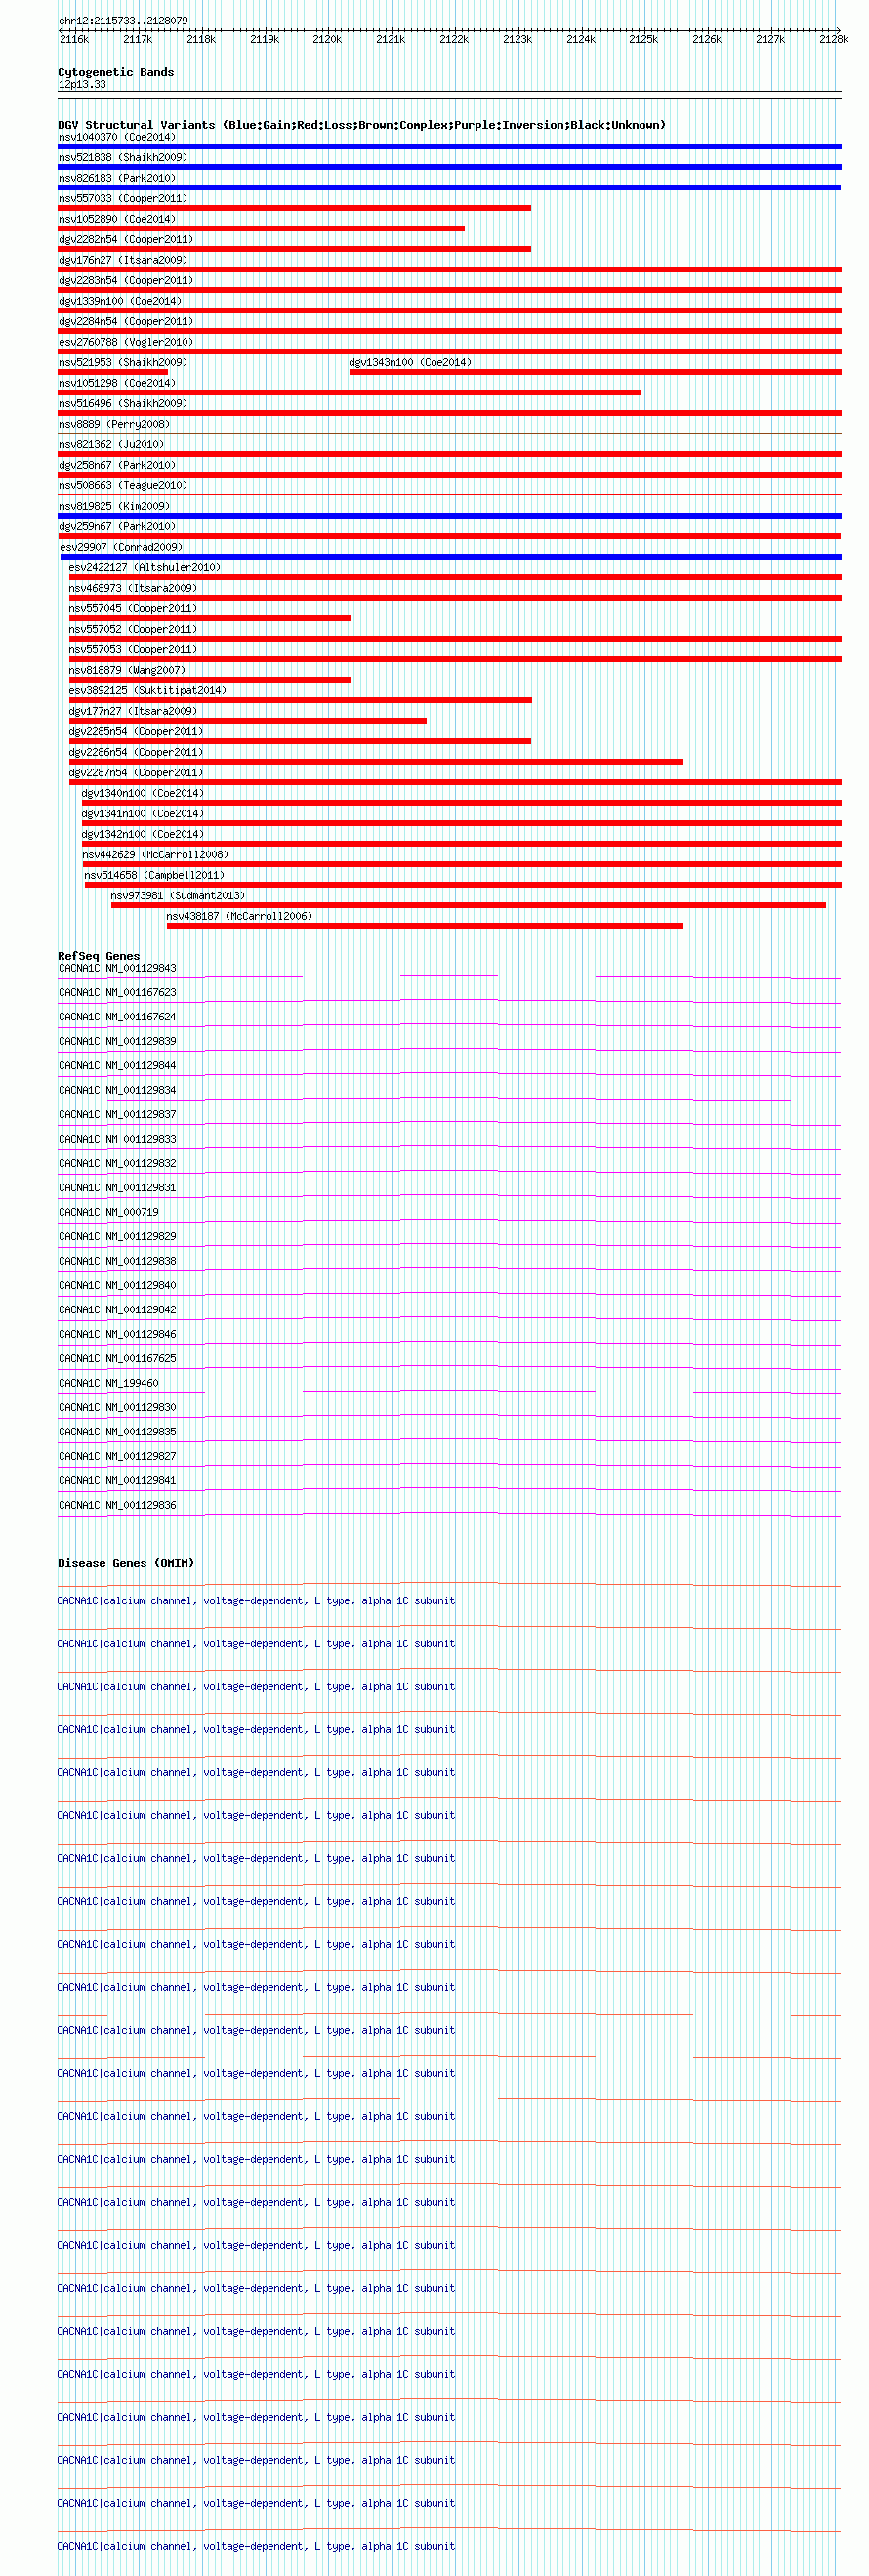
Task: Click the chr12:2115733..2128079 coordinate label
Action: (123, 20)
